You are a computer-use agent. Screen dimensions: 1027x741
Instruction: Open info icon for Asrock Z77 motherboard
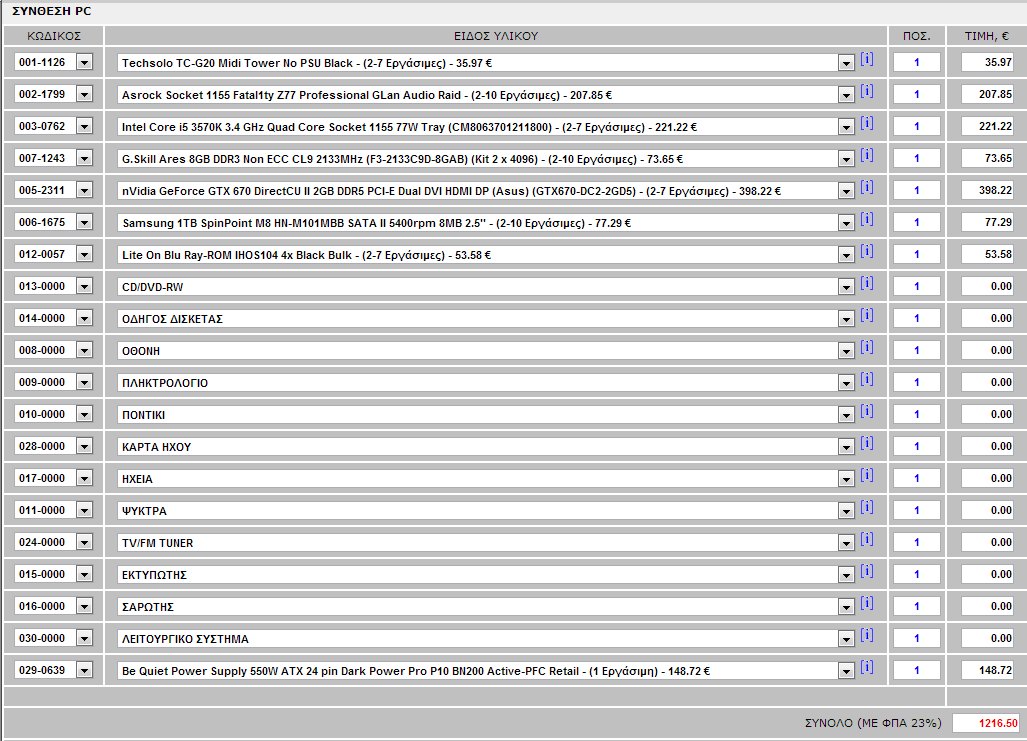click(867, 91)
